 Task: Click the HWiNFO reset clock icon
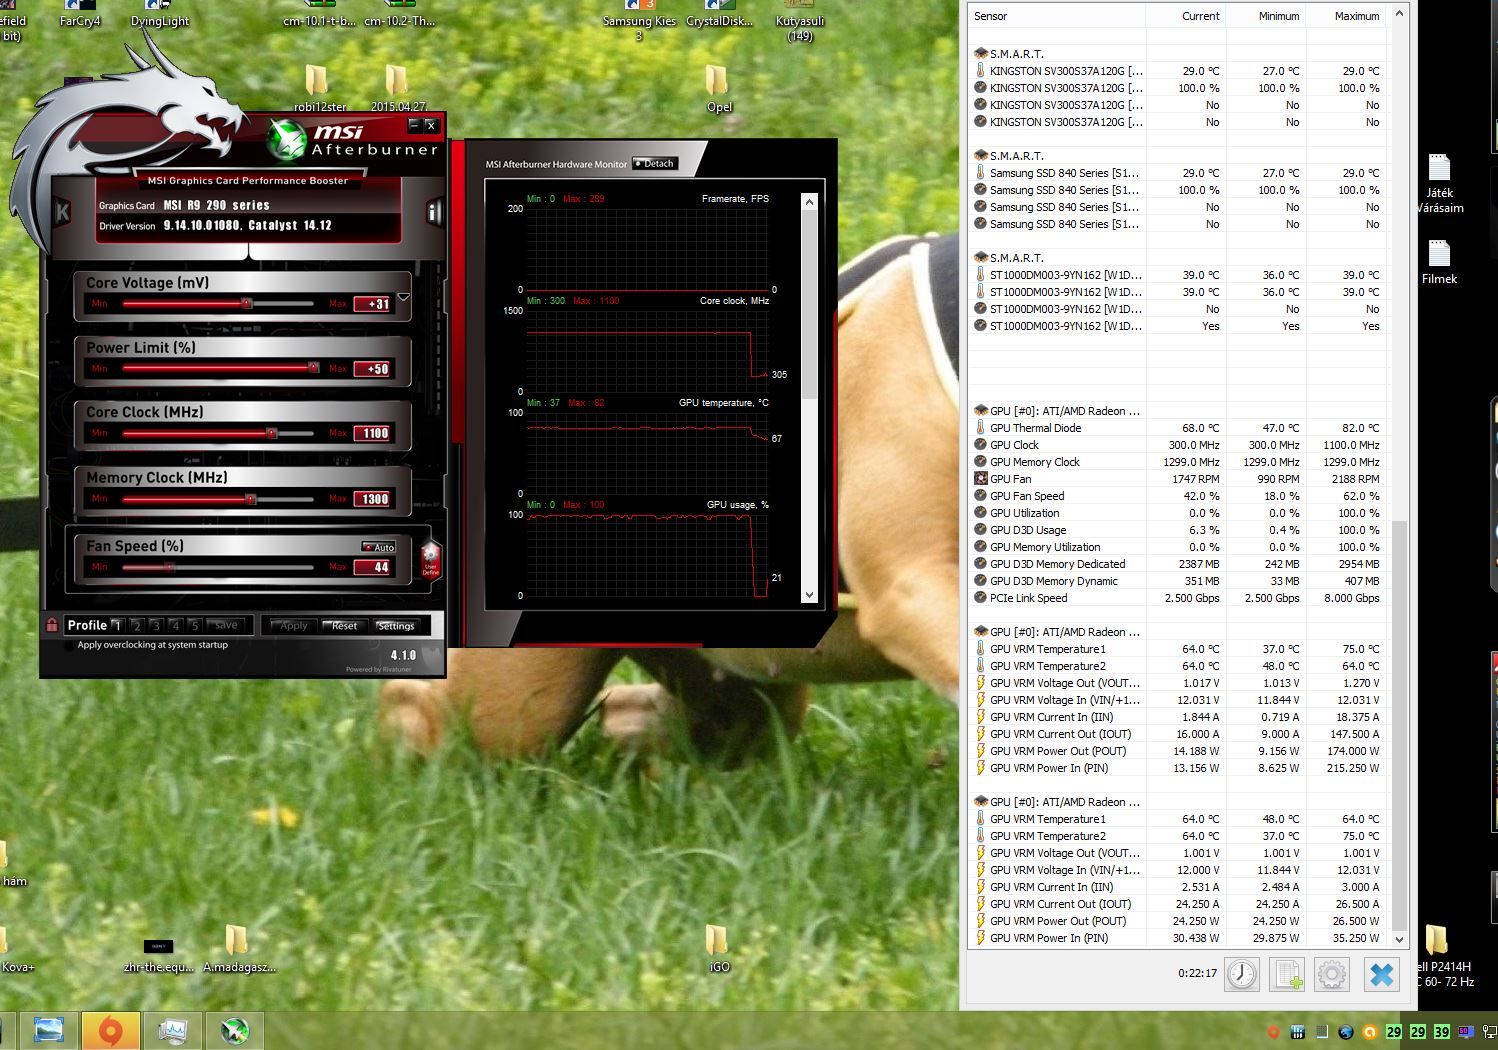[1241, 974]
